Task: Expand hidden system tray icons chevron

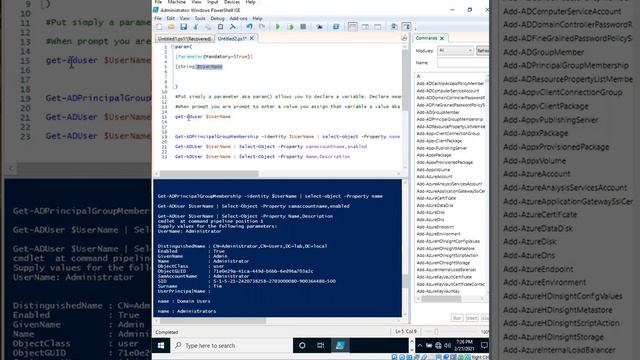Action: coord(420,346)
